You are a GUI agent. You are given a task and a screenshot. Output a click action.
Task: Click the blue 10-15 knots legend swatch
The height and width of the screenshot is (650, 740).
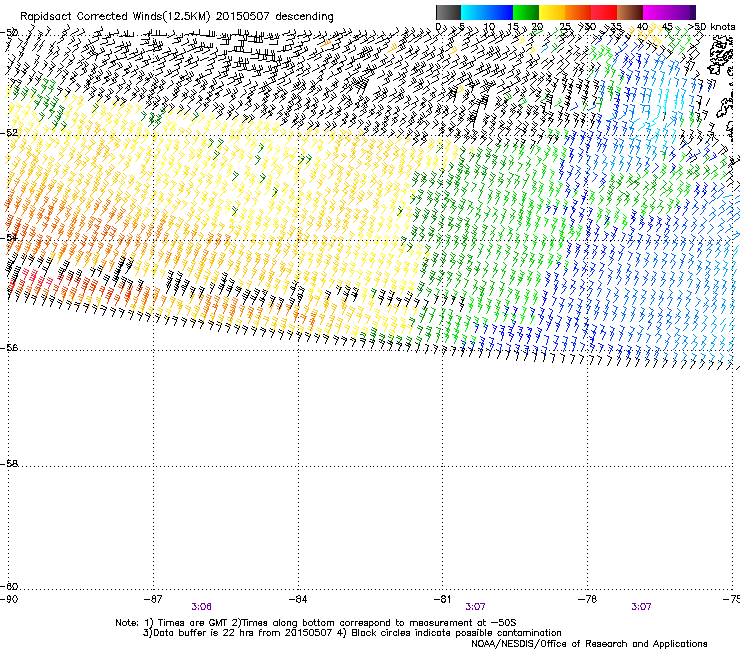pyautogui.click(x=500, y=12)
